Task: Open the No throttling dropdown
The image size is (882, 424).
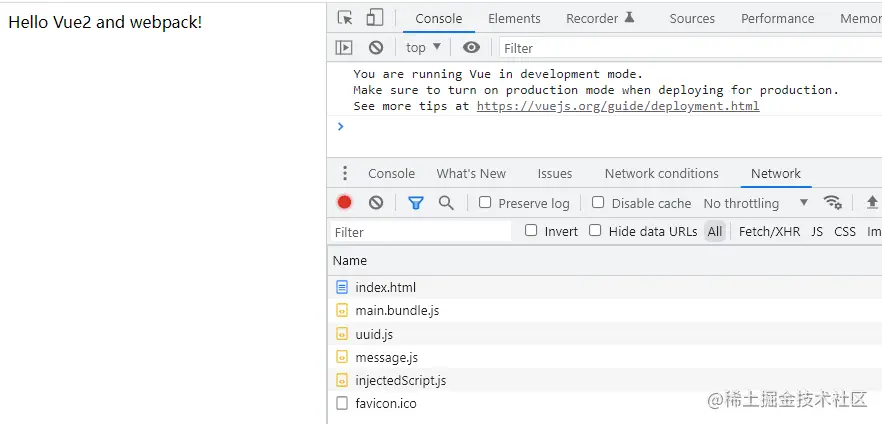Action: click(756, 203)
